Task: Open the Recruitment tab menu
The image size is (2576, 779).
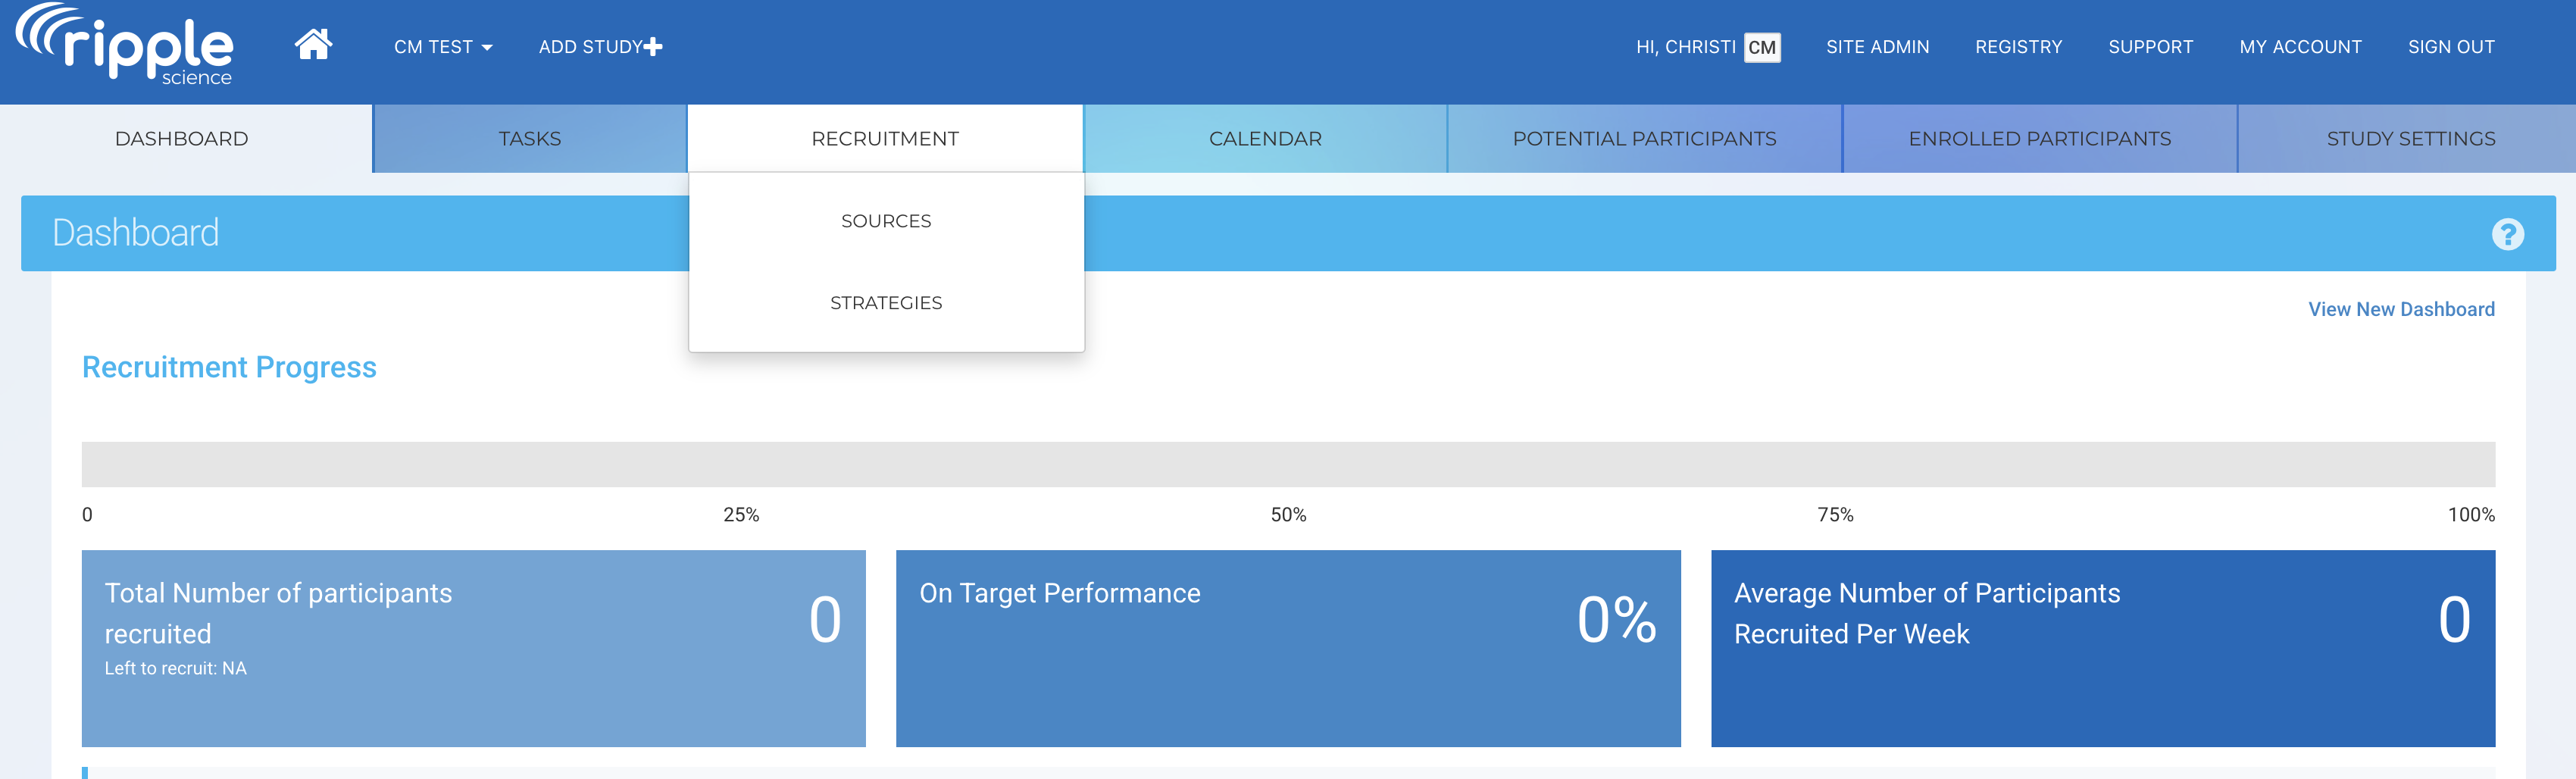Action: (885, 139)
